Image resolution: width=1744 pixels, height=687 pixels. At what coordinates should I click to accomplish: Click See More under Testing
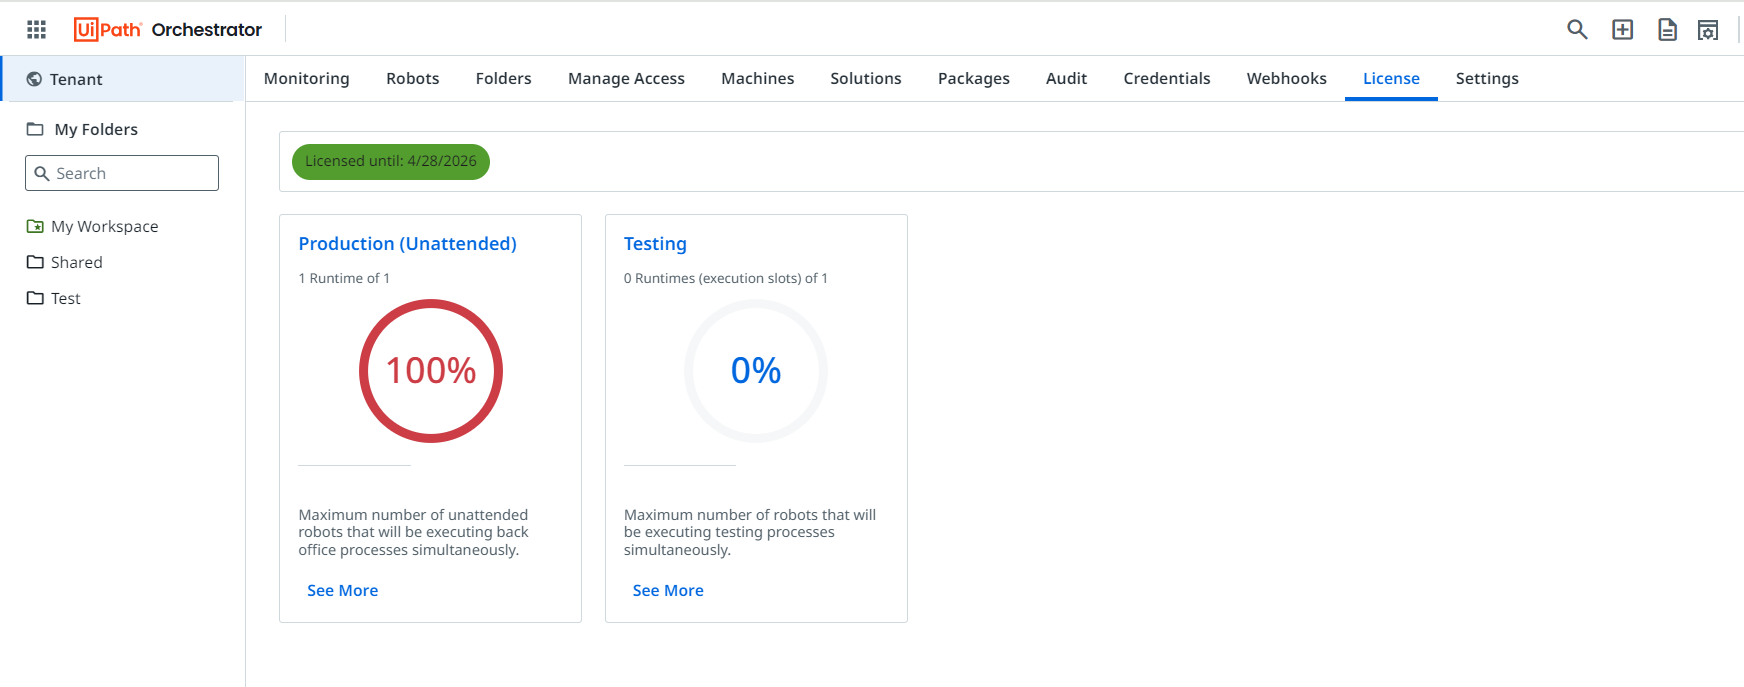[x=668, y=590]
